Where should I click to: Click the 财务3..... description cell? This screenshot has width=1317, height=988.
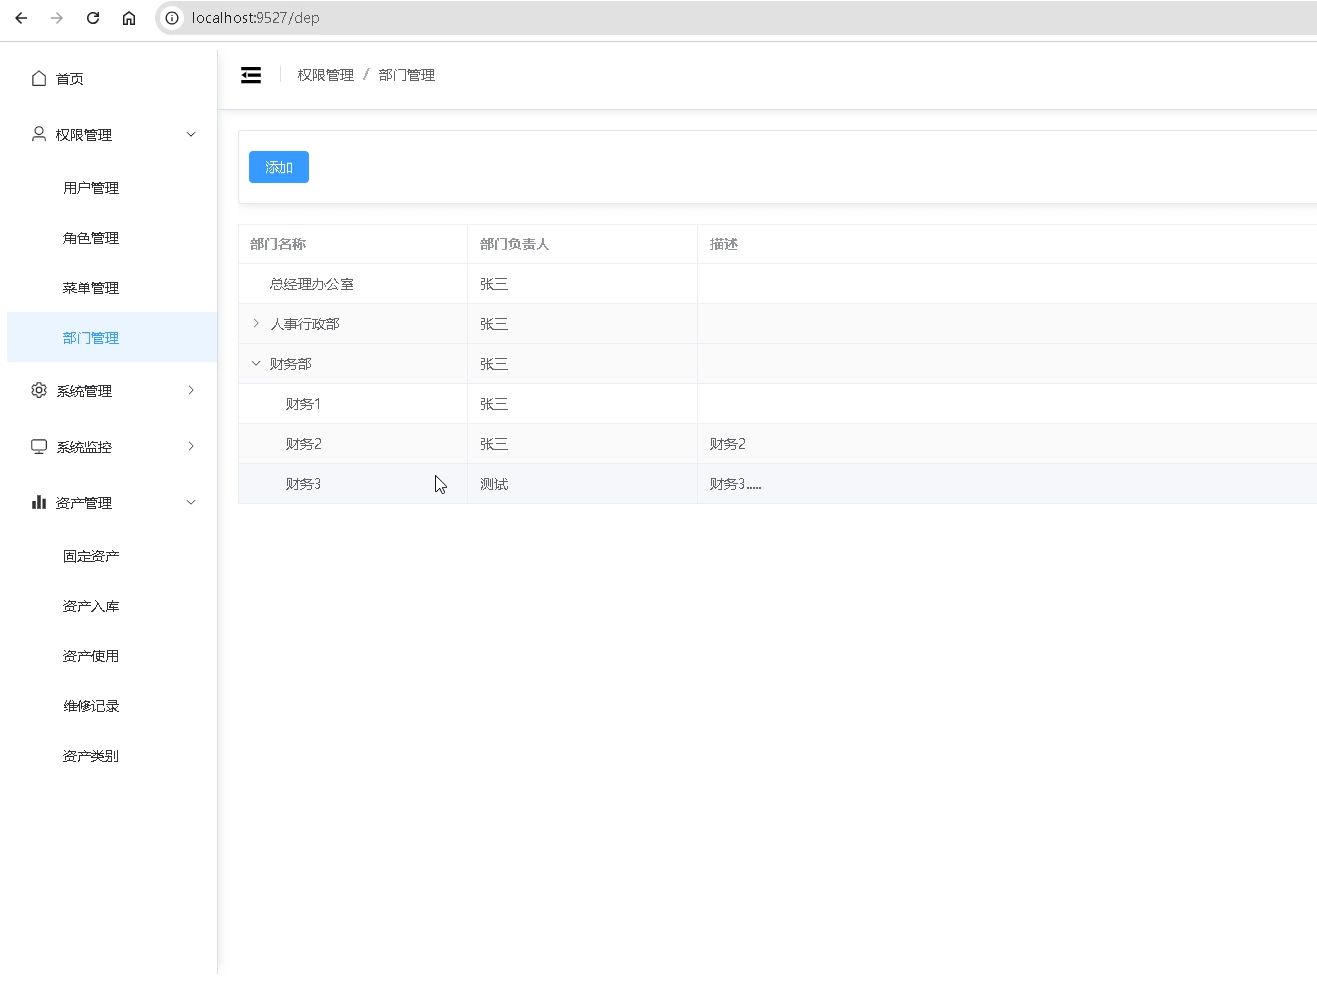click(1007, 484)
